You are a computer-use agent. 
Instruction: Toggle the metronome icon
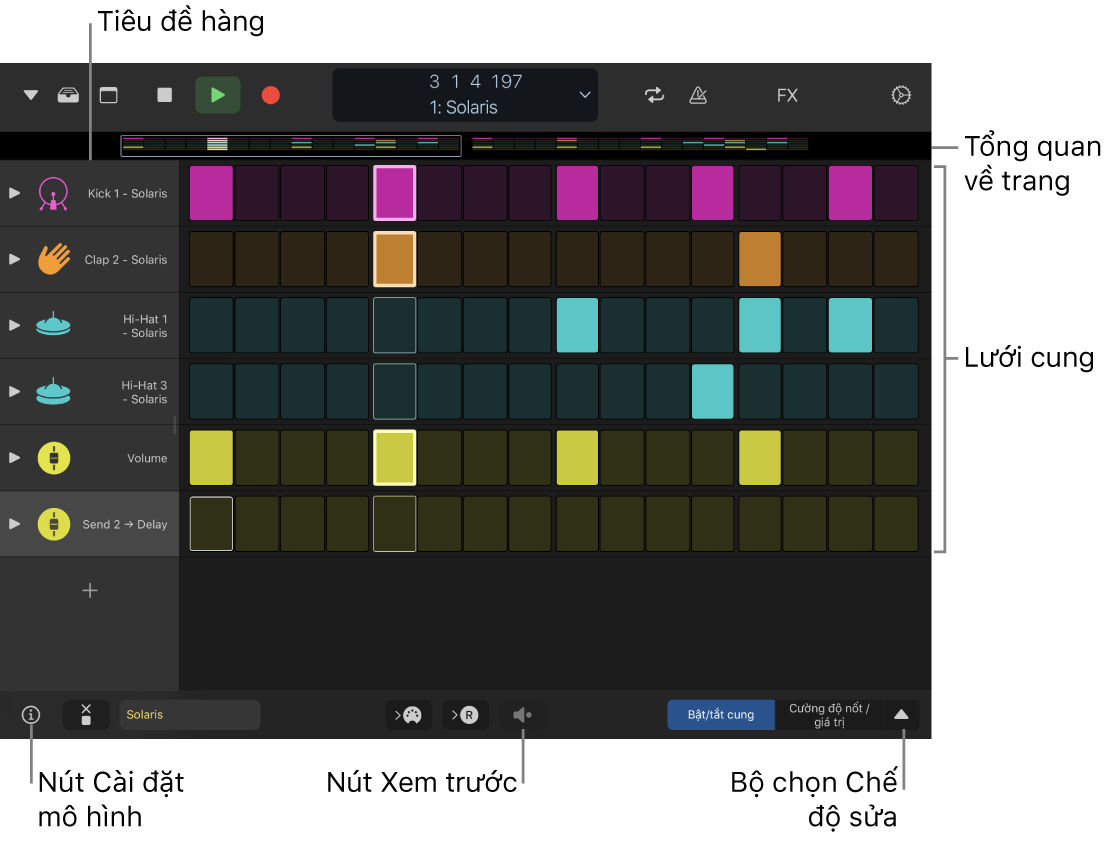tap(698, 95)
